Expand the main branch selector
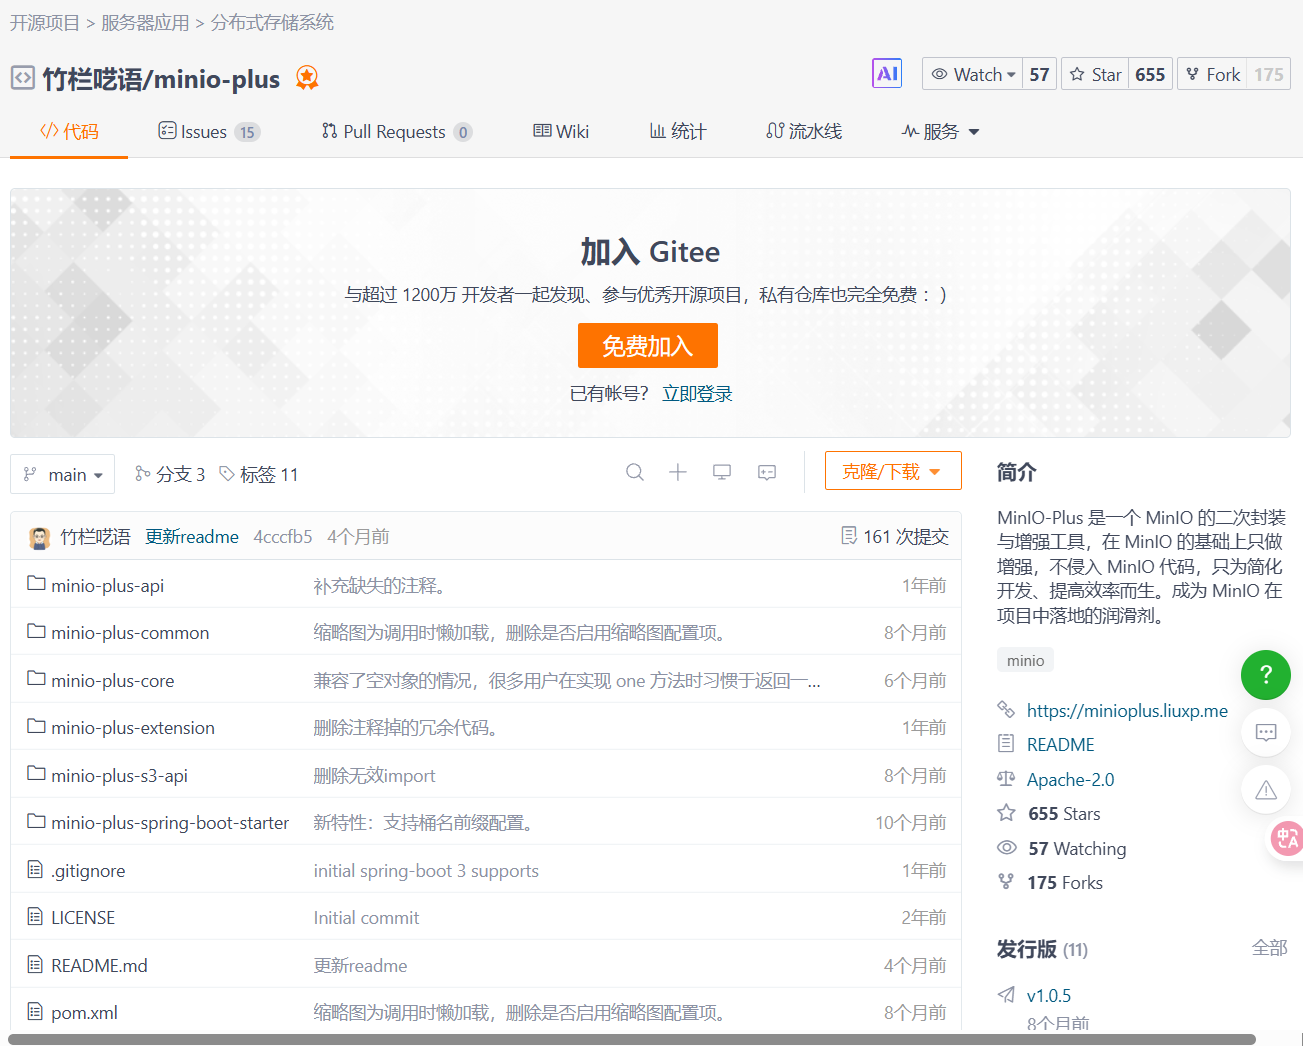The width and height of the screenshot is (1303, 1046). click(63, 474)
